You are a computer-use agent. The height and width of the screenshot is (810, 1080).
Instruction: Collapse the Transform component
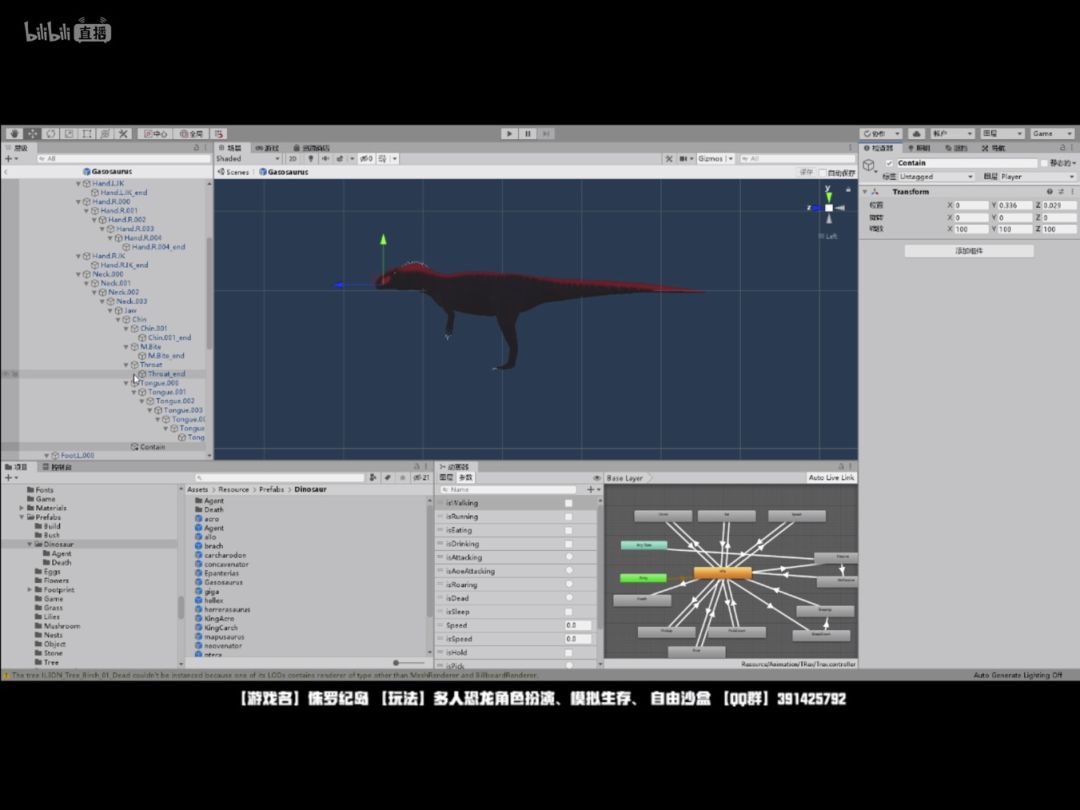(865, 191)
